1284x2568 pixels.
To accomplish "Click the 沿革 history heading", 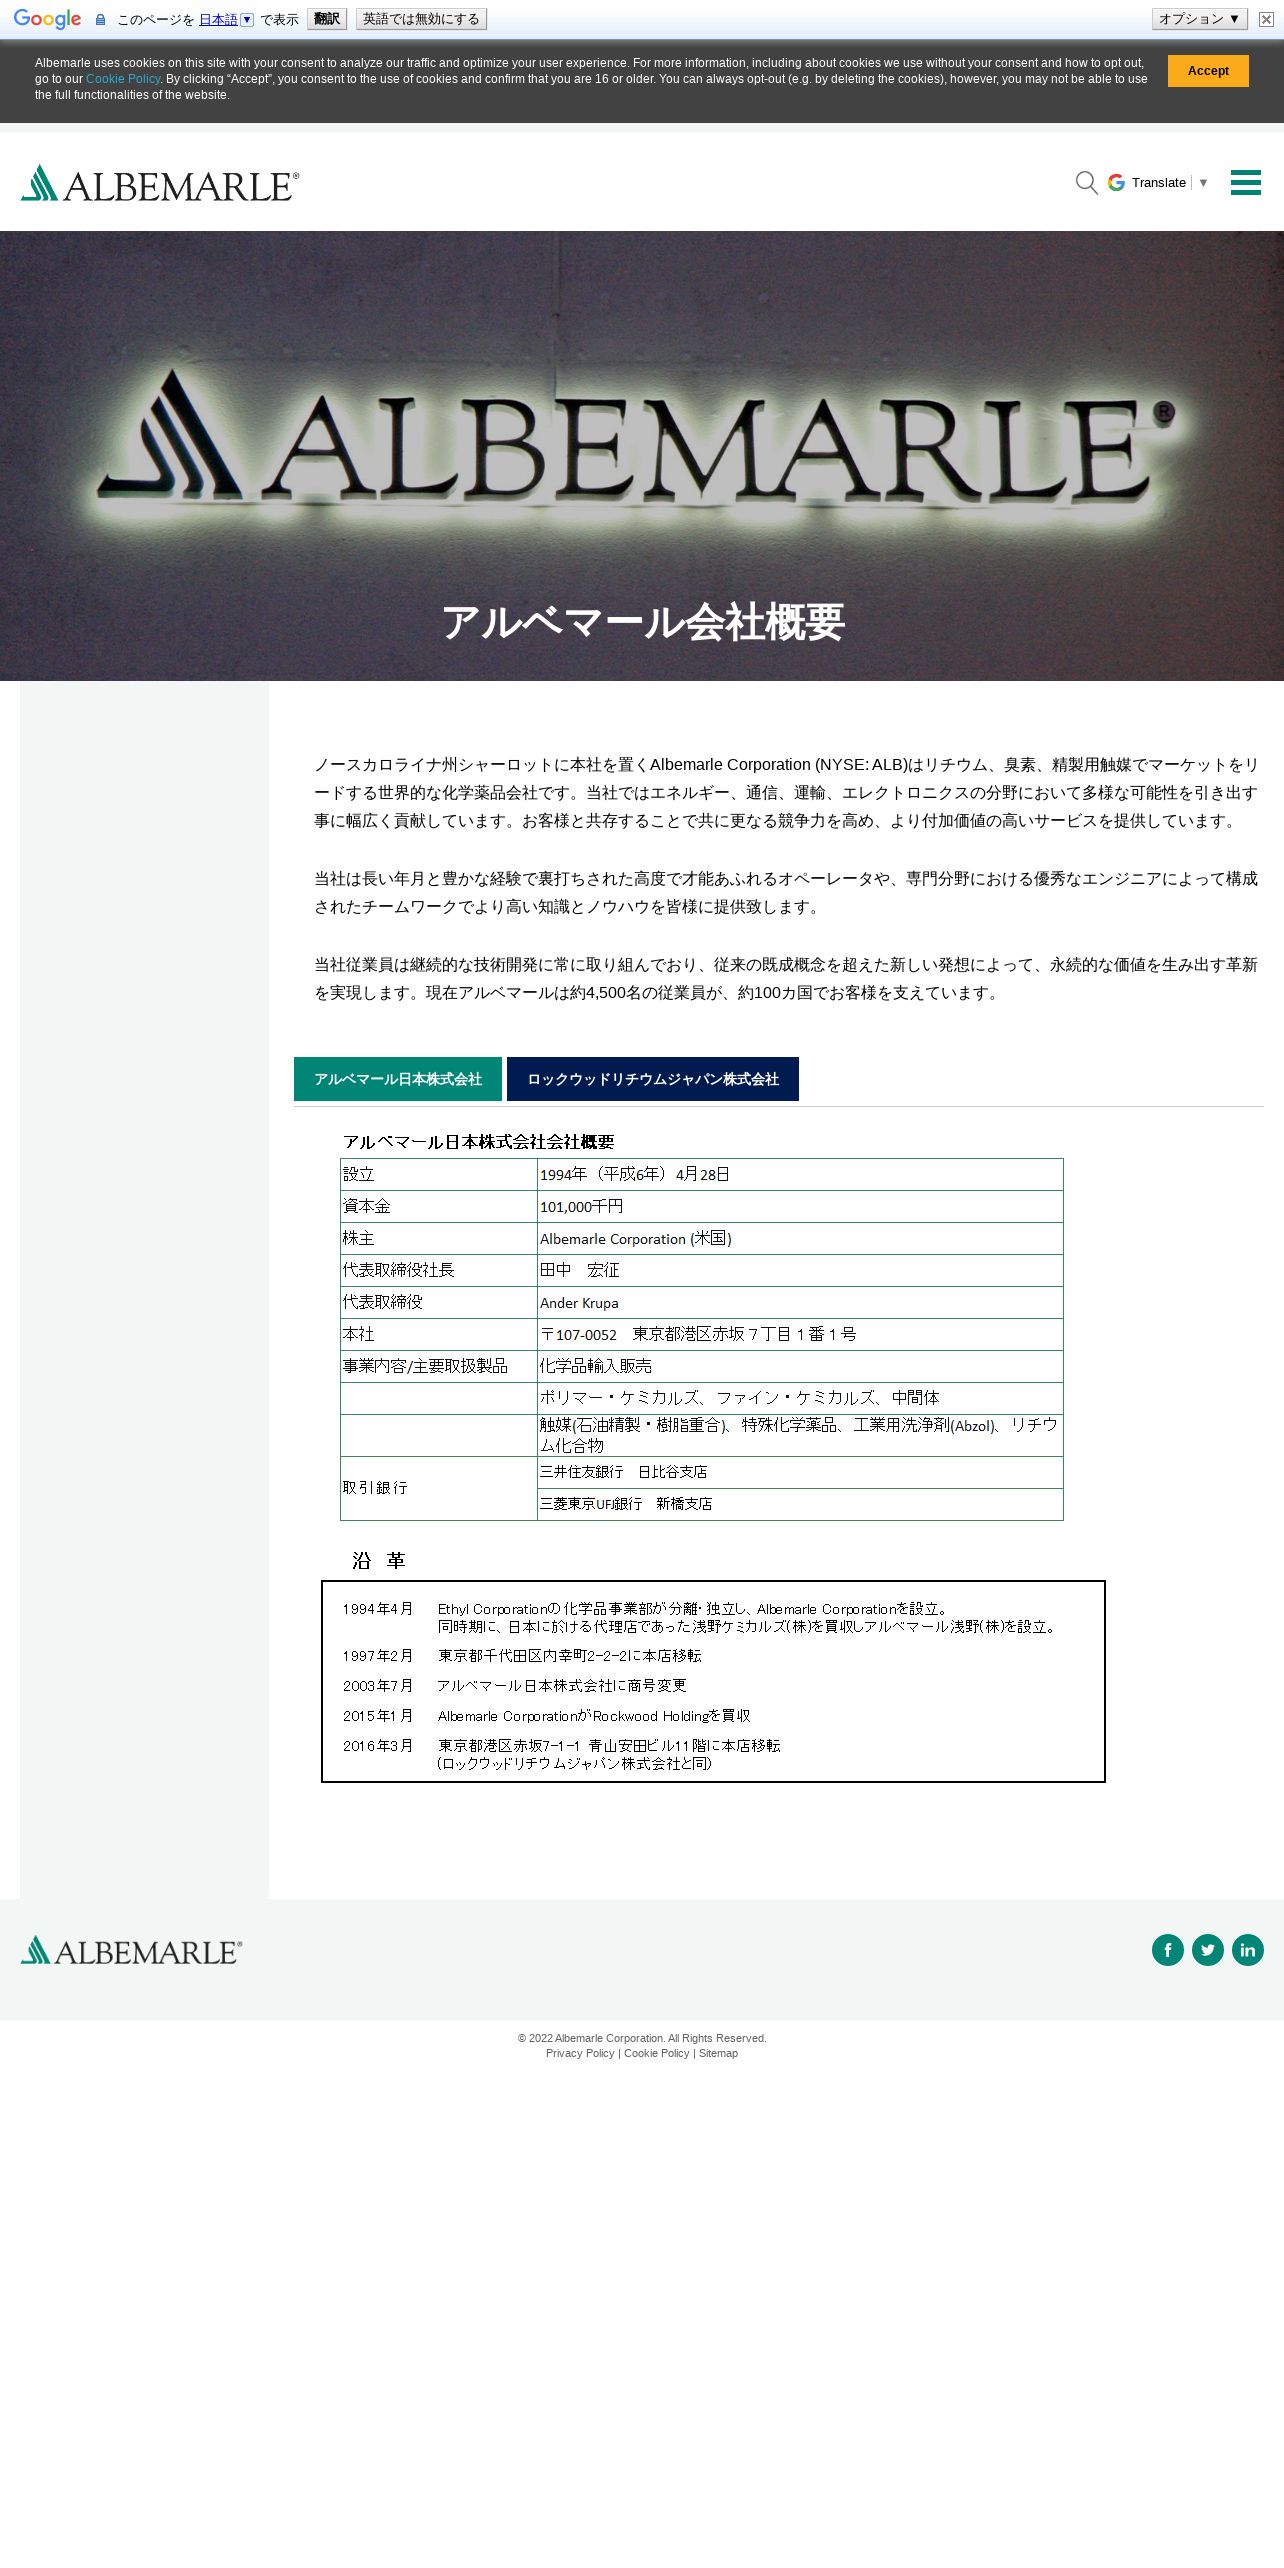I will coord(378,1561).
